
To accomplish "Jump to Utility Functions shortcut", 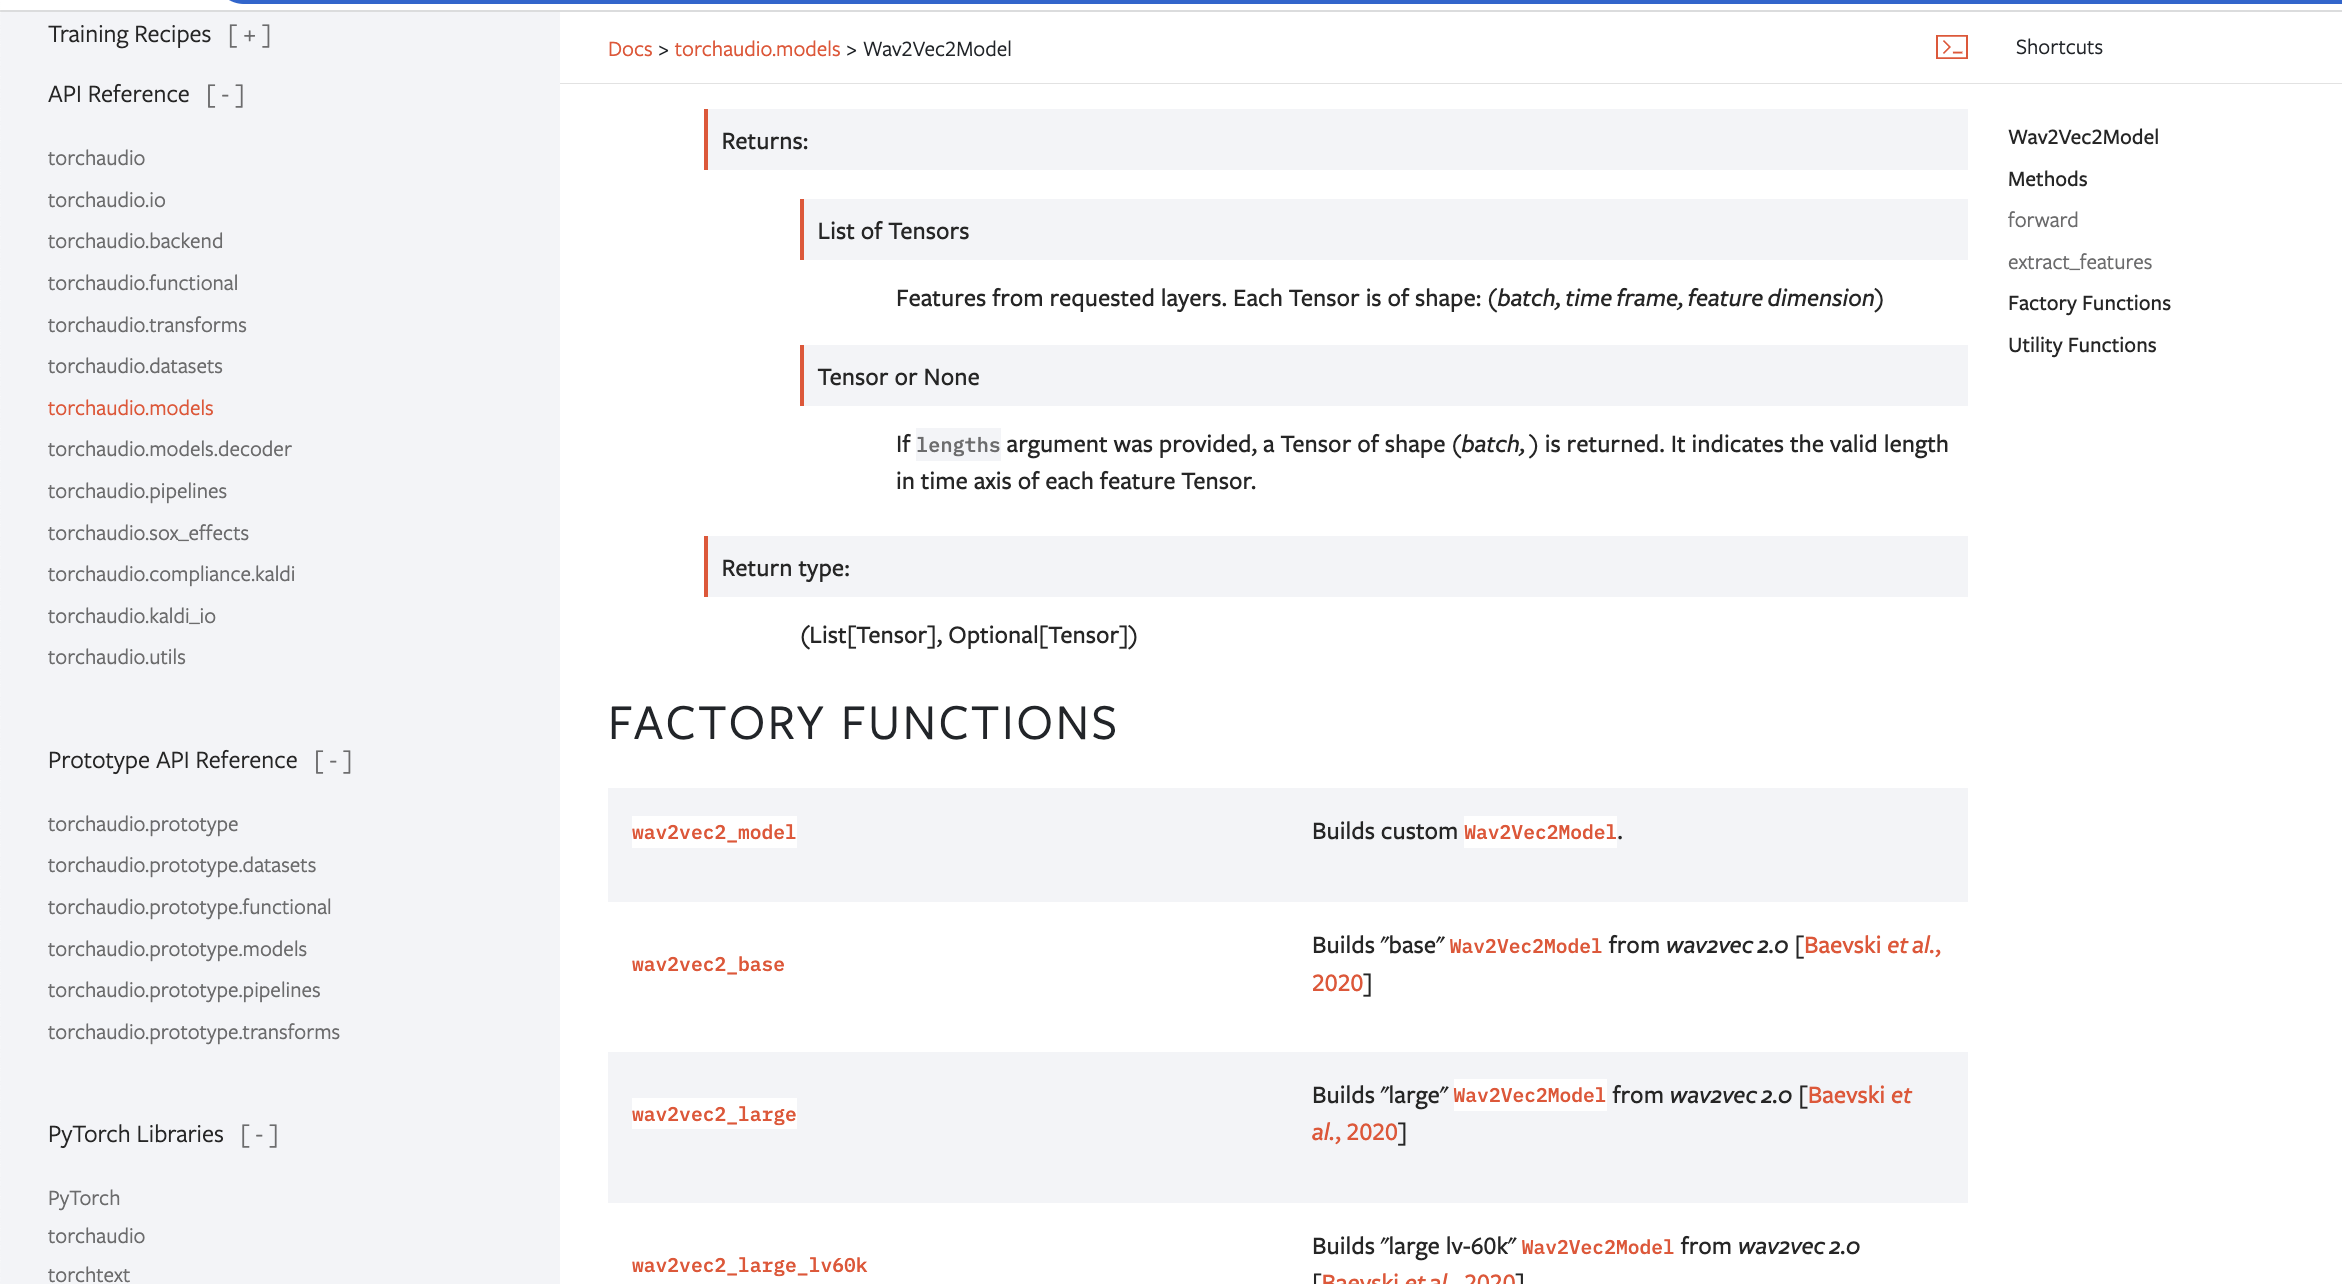I will 2081,345.
